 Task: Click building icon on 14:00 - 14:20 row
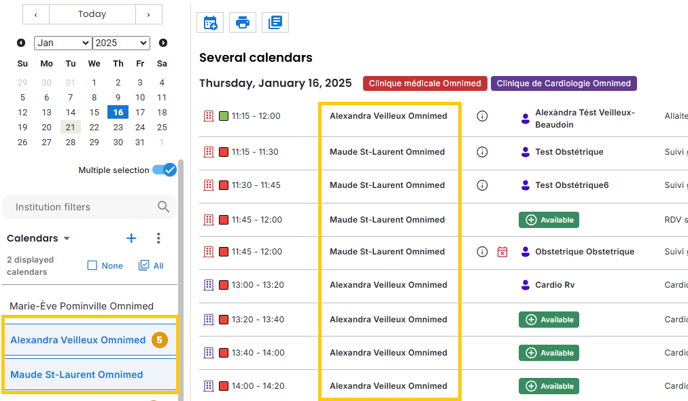[208, 386]
